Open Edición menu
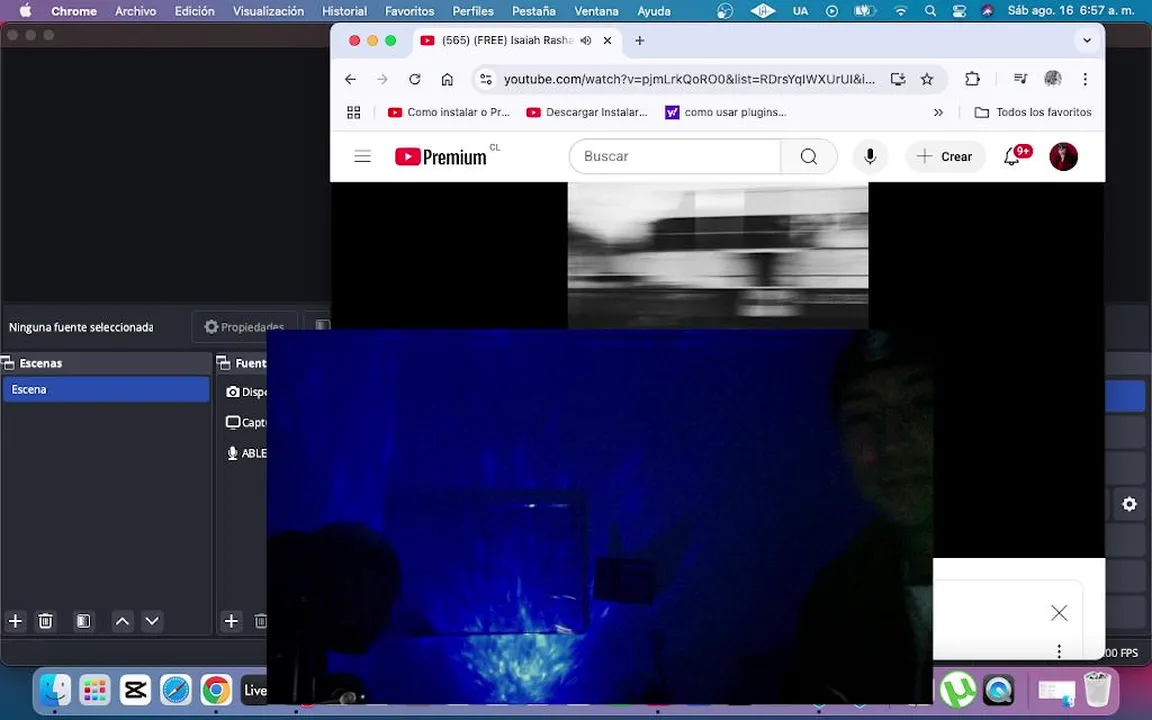Image resolution: width=1152 pixels, height=720 pixels. 195,11
